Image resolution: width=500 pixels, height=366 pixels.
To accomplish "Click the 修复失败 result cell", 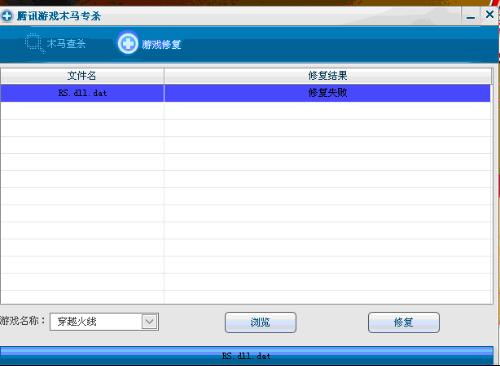I will point(327,93).
